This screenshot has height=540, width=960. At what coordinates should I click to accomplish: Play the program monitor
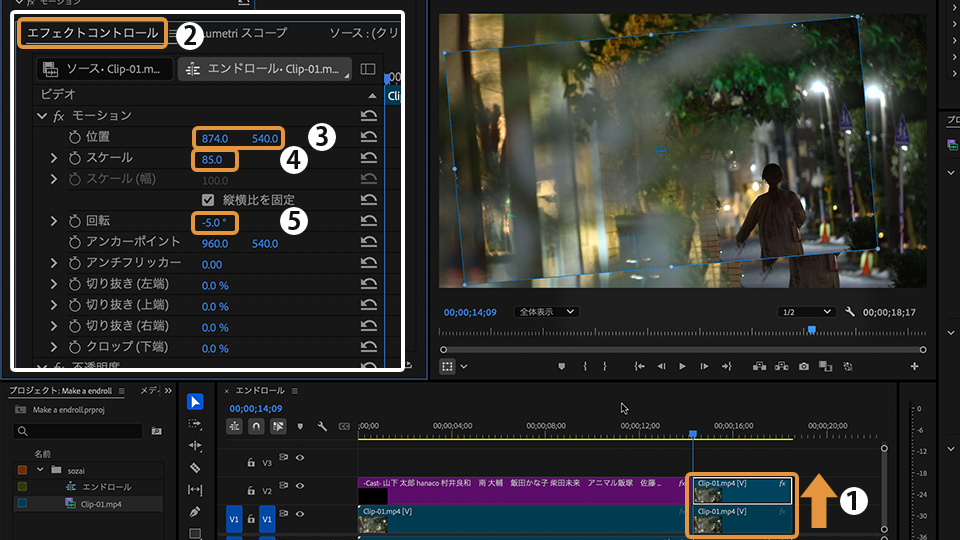tap(682, 366)
